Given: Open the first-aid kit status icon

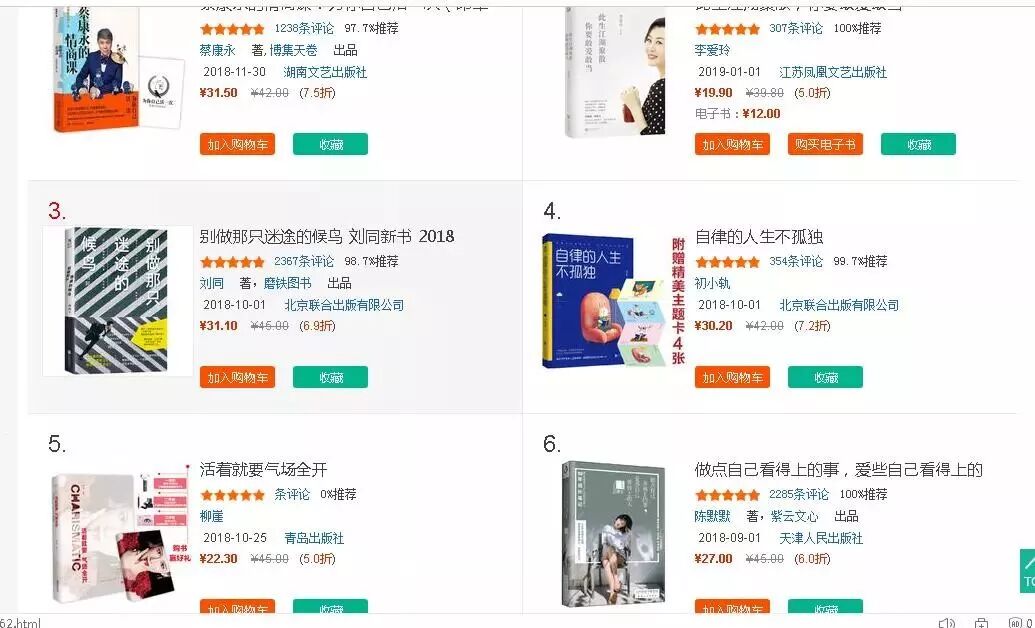Looking at the screenshot, I should (x=981, y=623).
